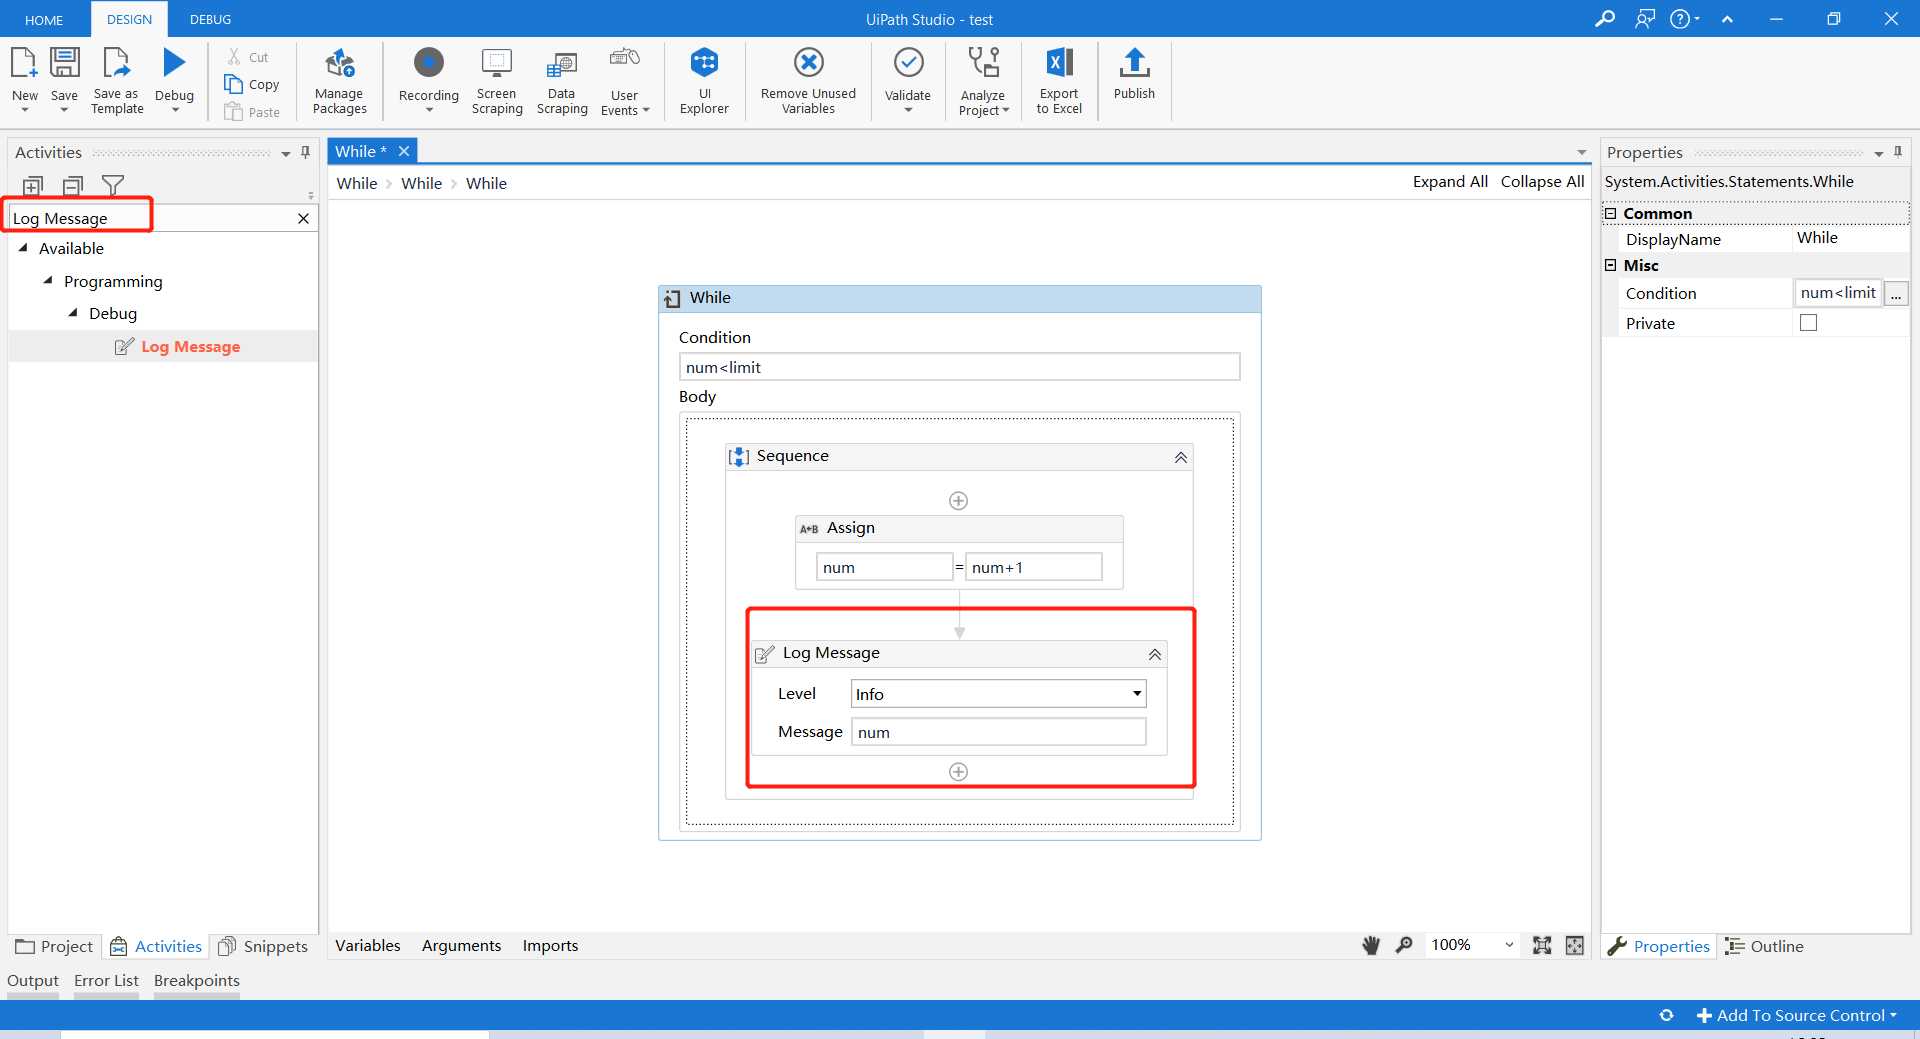This screenshot has height=1039, width=1920.
Task: Click Analyze Project icon
Action: point(983,63)
